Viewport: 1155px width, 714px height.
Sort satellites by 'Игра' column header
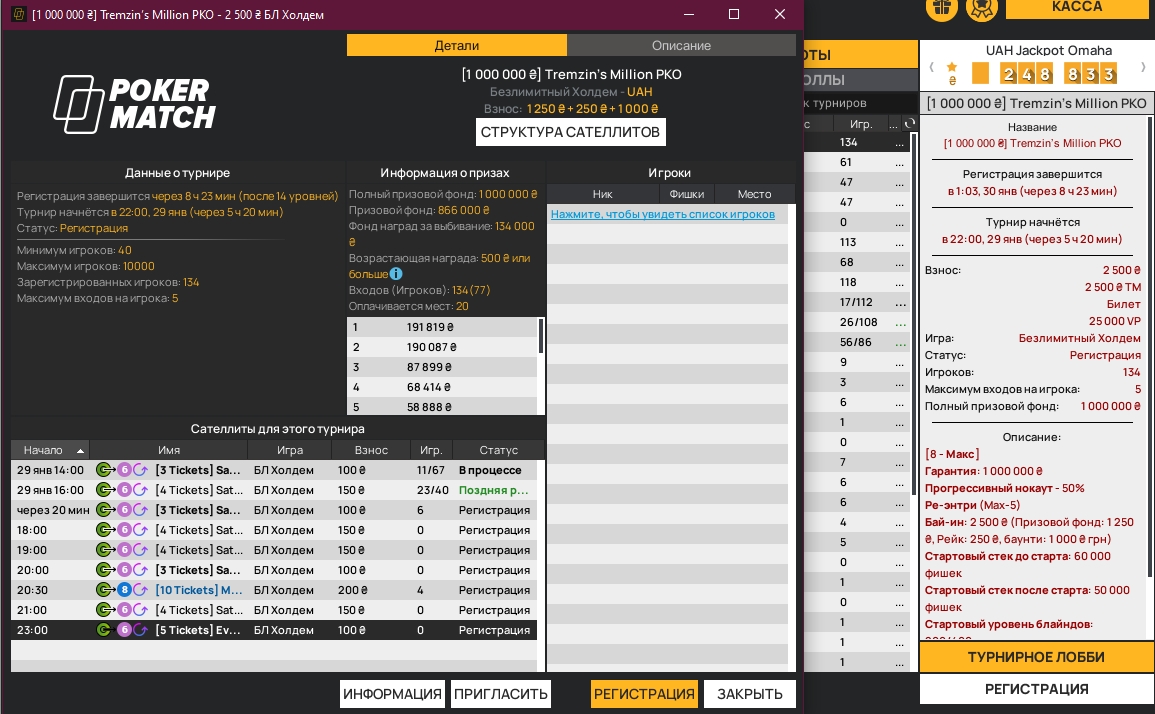(289, 449)
